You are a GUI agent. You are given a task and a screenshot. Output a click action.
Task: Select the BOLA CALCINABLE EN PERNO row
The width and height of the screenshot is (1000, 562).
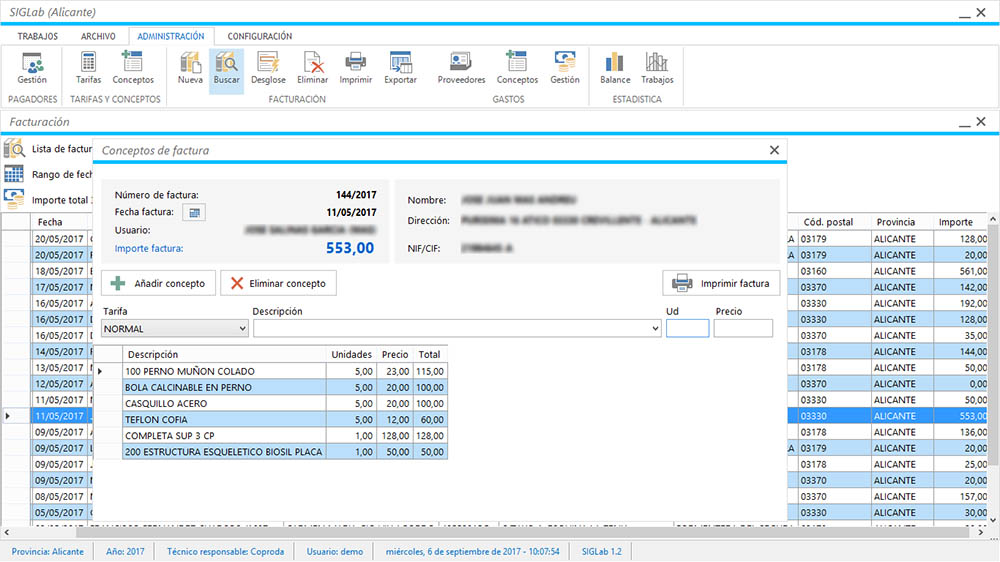coord(272,387)
